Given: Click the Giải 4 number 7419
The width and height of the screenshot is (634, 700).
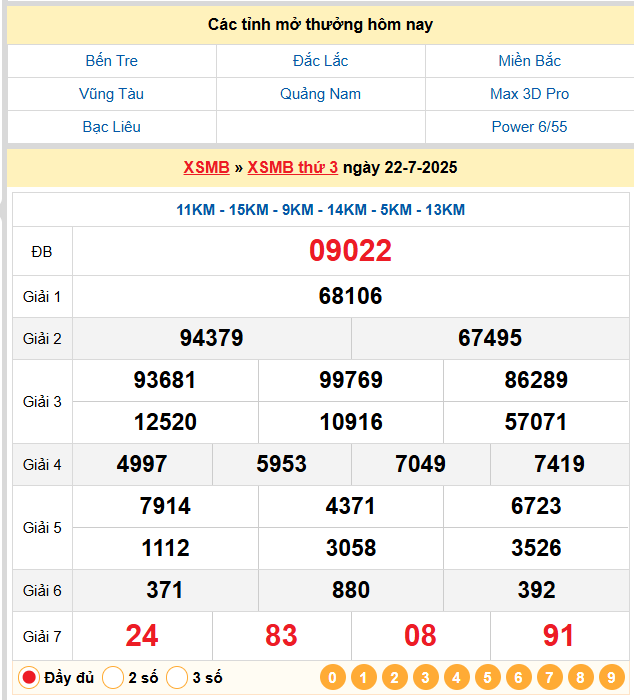Looking at the screenshot, I should 559,464.
